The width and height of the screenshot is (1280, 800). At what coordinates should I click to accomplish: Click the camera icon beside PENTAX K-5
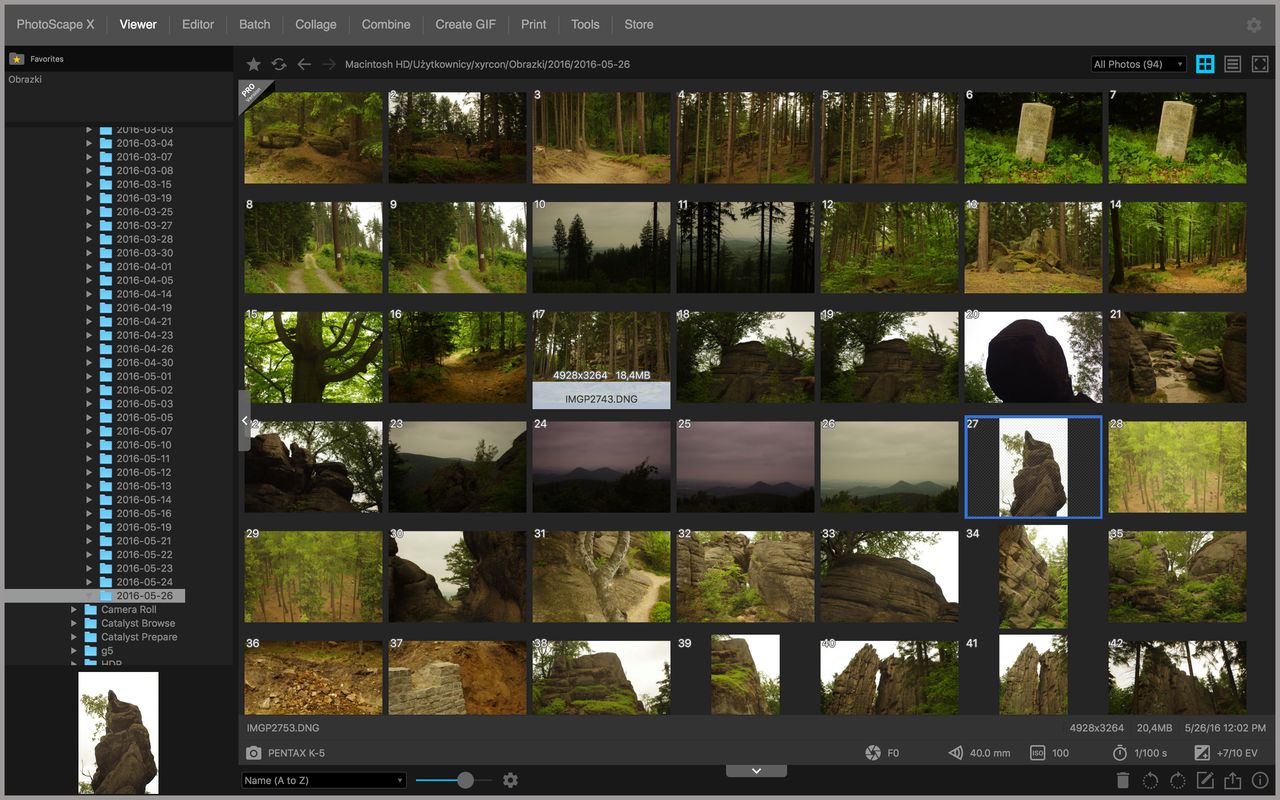254,753
